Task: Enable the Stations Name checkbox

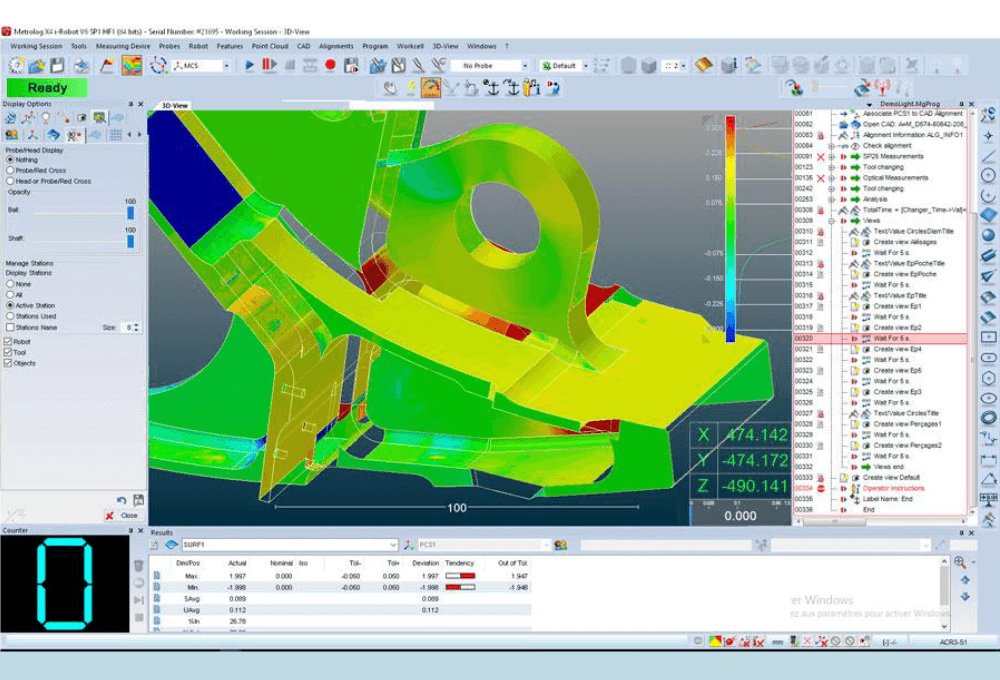Action: click(10, 327)
